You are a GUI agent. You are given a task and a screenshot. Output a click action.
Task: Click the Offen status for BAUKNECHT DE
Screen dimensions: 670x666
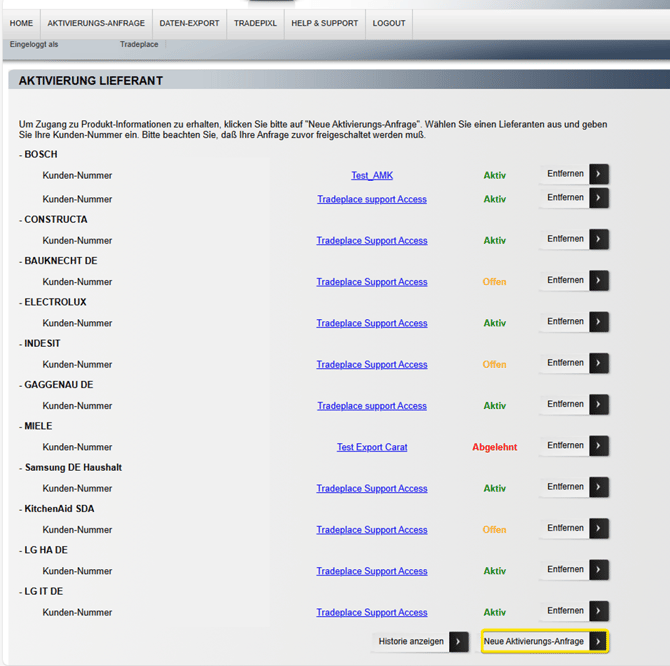[494, 282]
